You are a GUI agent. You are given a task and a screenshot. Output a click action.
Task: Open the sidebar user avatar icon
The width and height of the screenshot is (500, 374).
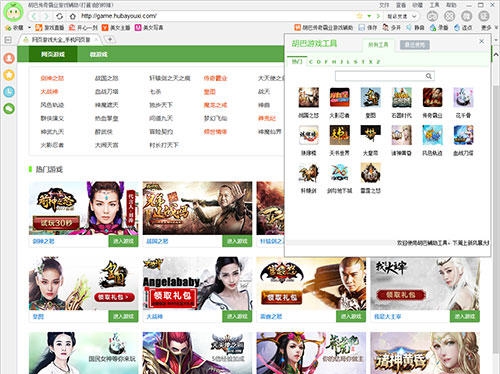click(9, 58)
